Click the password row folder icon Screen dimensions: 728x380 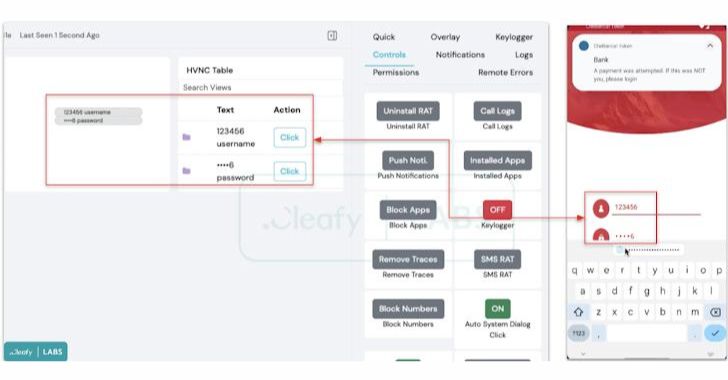click(187, 171)
